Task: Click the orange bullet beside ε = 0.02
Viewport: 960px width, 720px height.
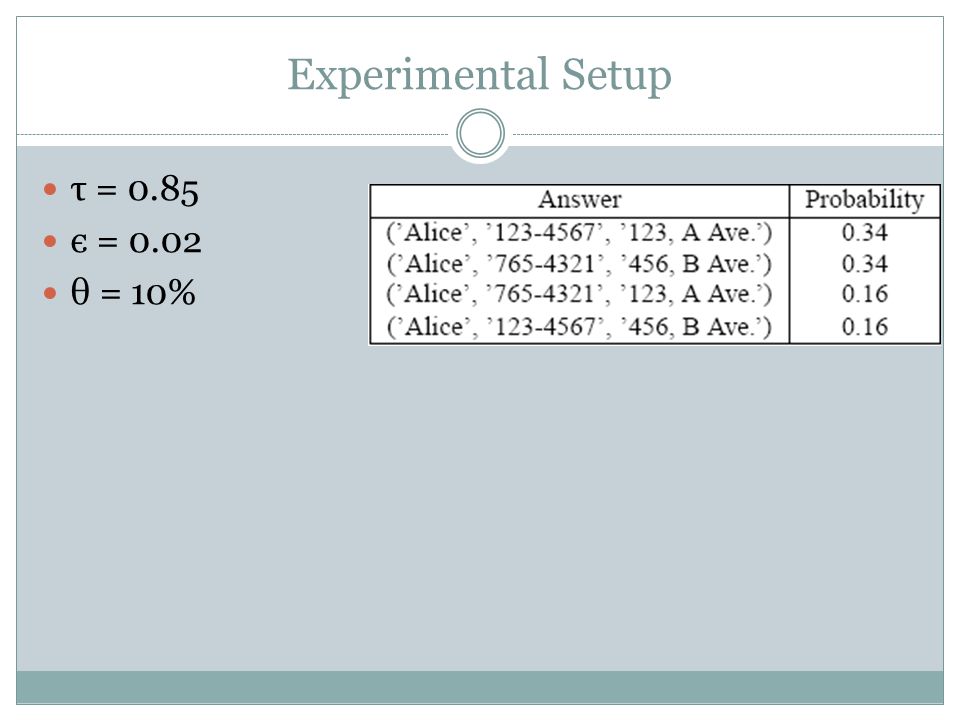Action: click(50, 241)
